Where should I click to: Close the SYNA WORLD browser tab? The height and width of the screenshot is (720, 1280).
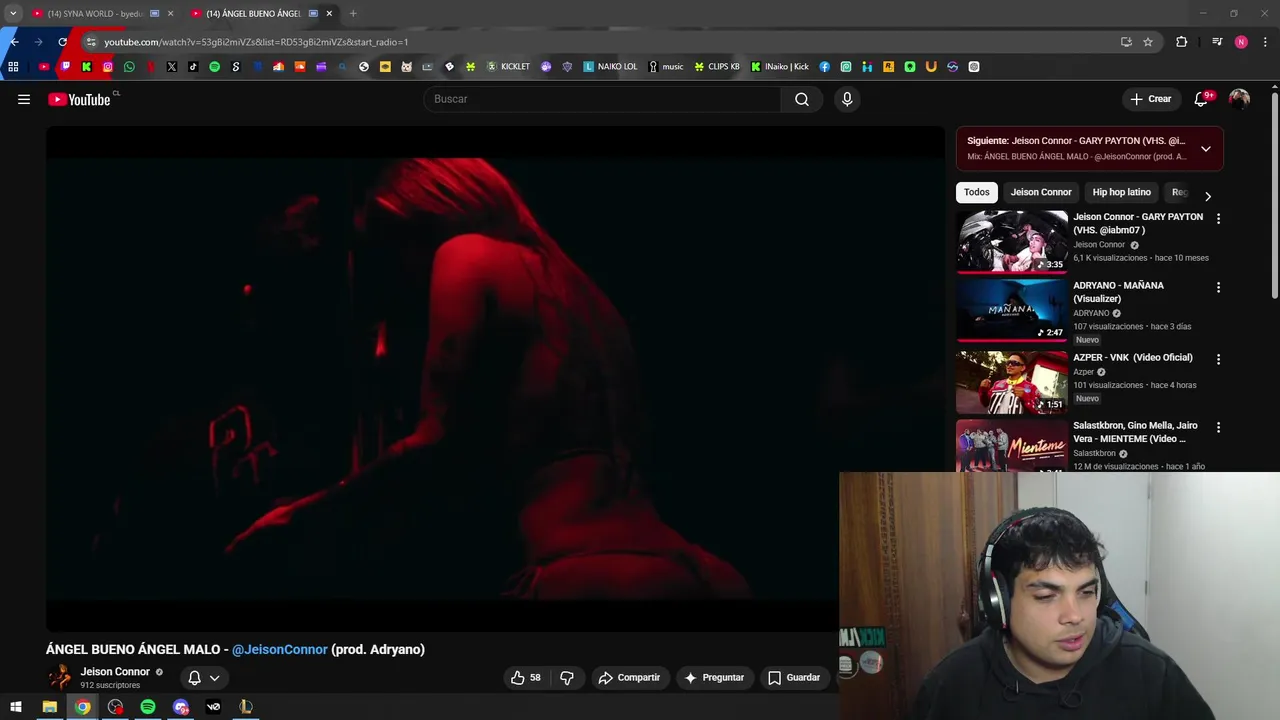click(170, 14)
